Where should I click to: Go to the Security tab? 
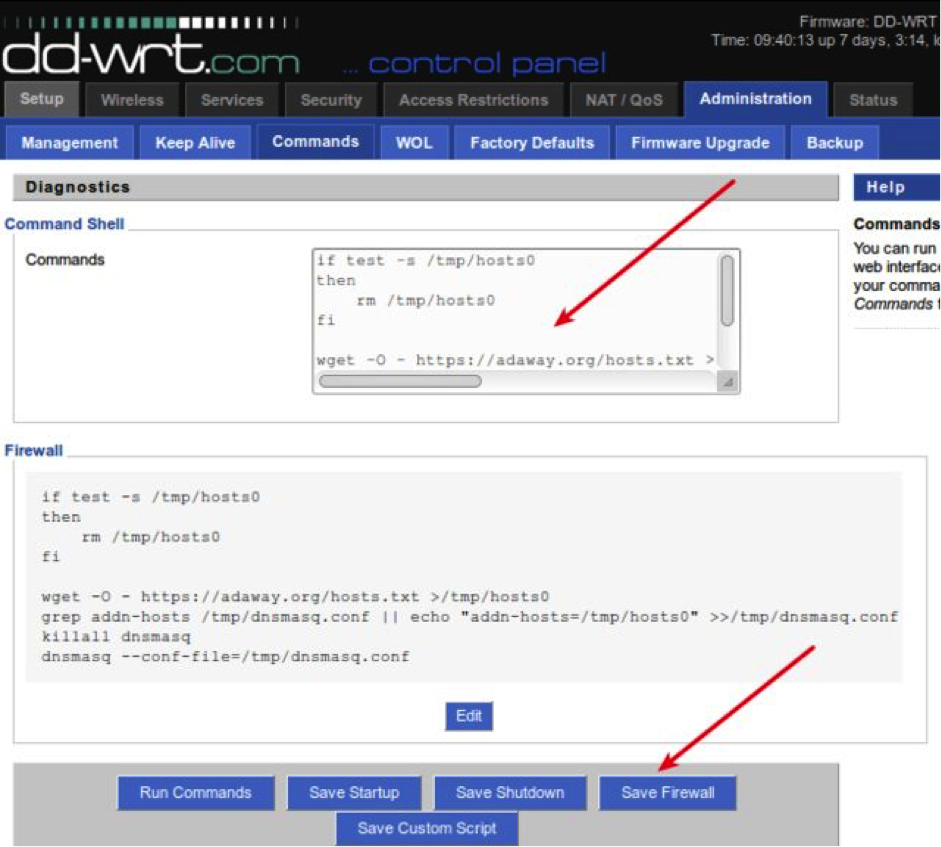[331, 100]
